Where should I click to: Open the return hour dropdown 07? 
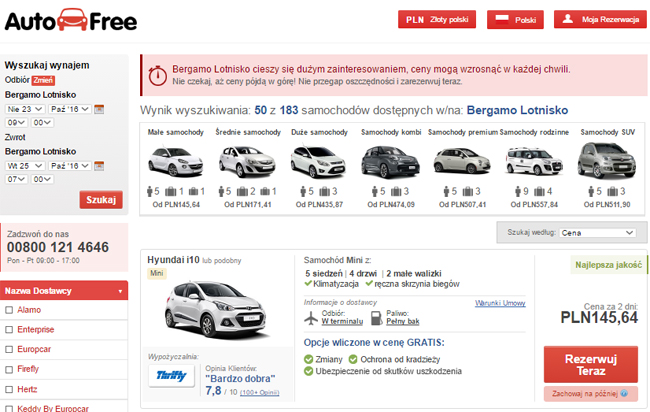pyautogui.click(x=17, y=179)
